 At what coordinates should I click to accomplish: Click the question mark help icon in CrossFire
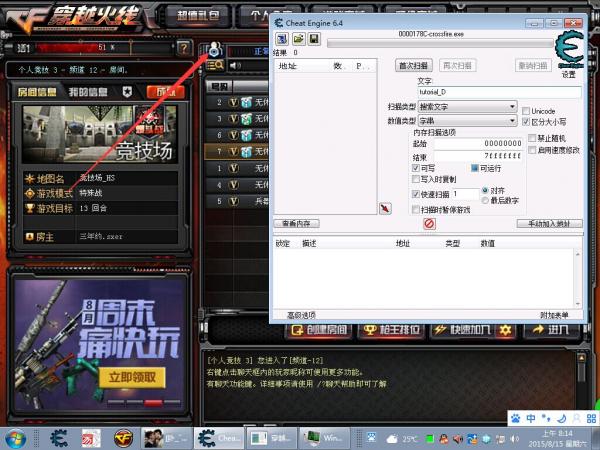pyautogui.click(x=184, y=48)
